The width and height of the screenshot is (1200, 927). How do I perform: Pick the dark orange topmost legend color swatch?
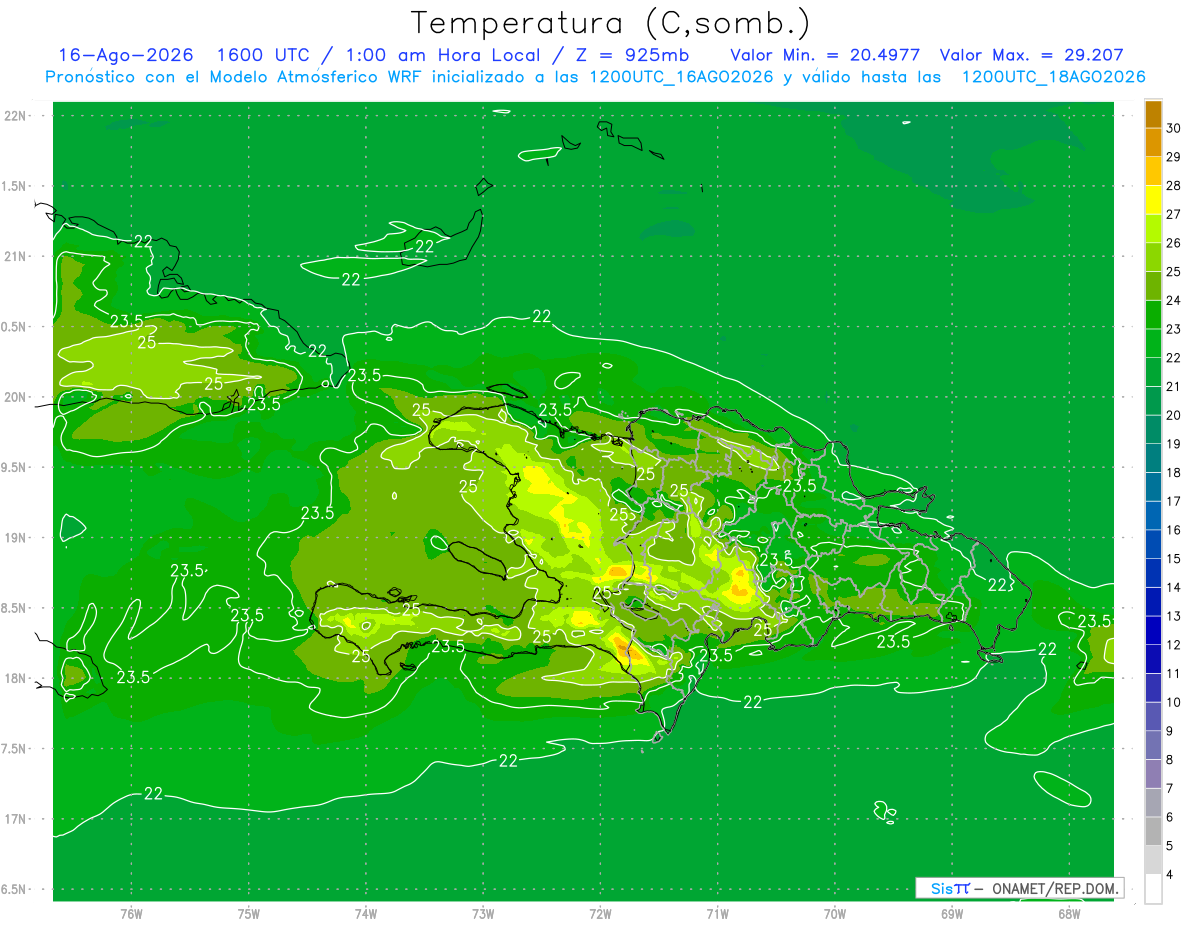pyautogui.click(x=1153, y=114)
